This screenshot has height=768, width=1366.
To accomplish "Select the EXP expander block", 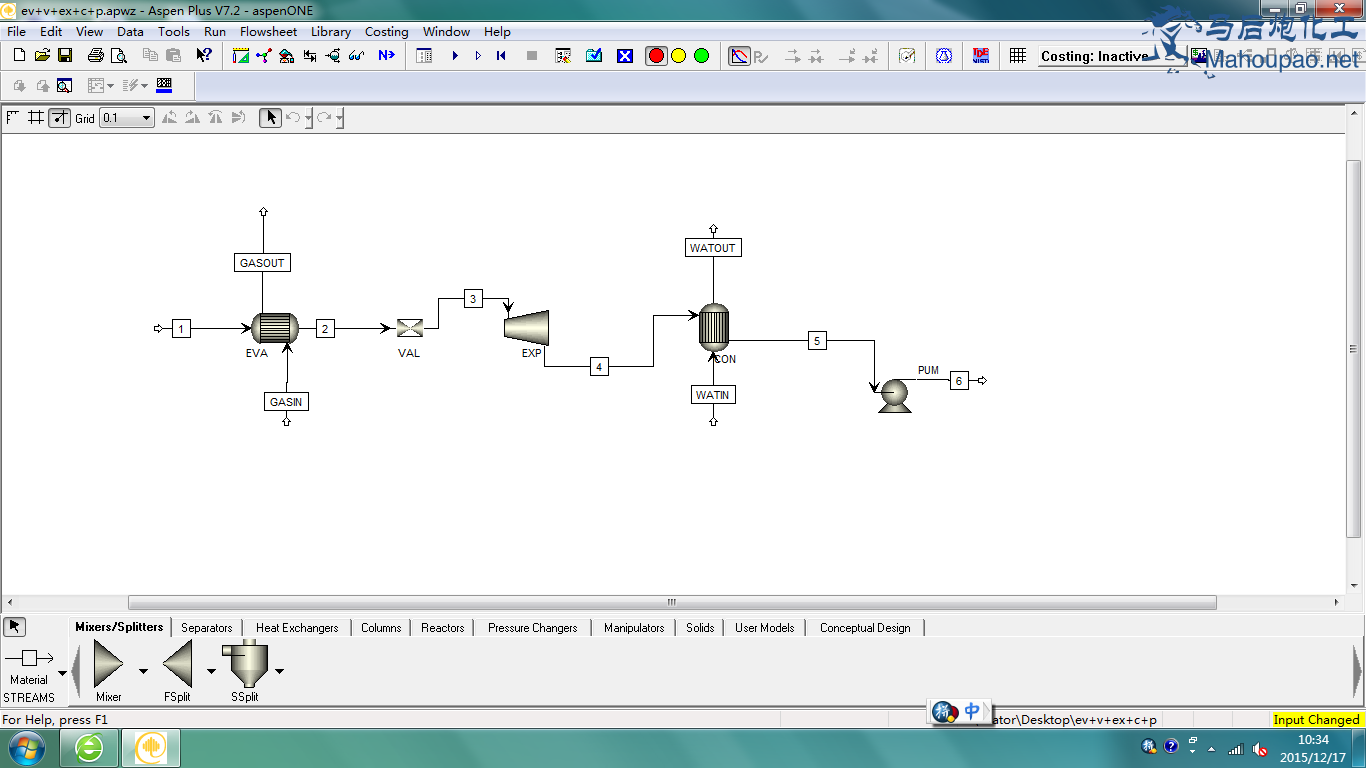I will pos(527,326).
